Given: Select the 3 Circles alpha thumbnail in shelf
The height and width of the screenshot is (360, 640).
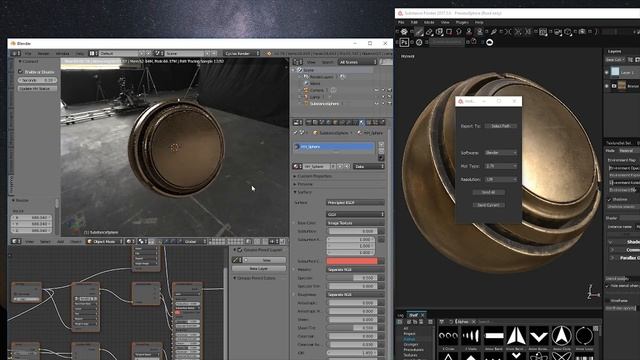Looking at the screenshot, I should click(448, 336).
